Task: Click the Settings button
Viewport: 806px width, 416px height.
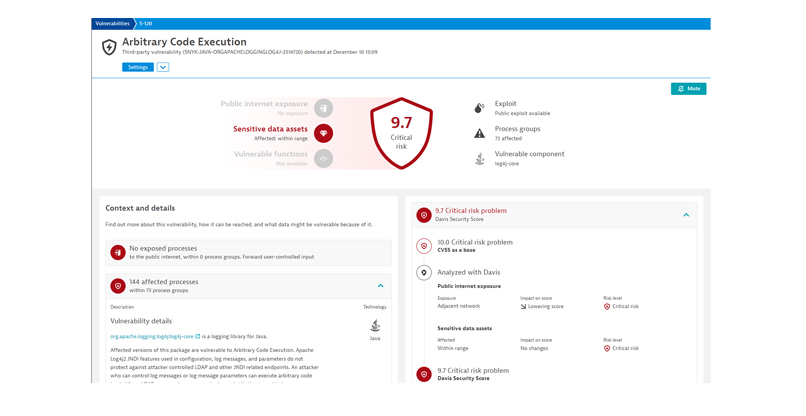Action: 138,67
